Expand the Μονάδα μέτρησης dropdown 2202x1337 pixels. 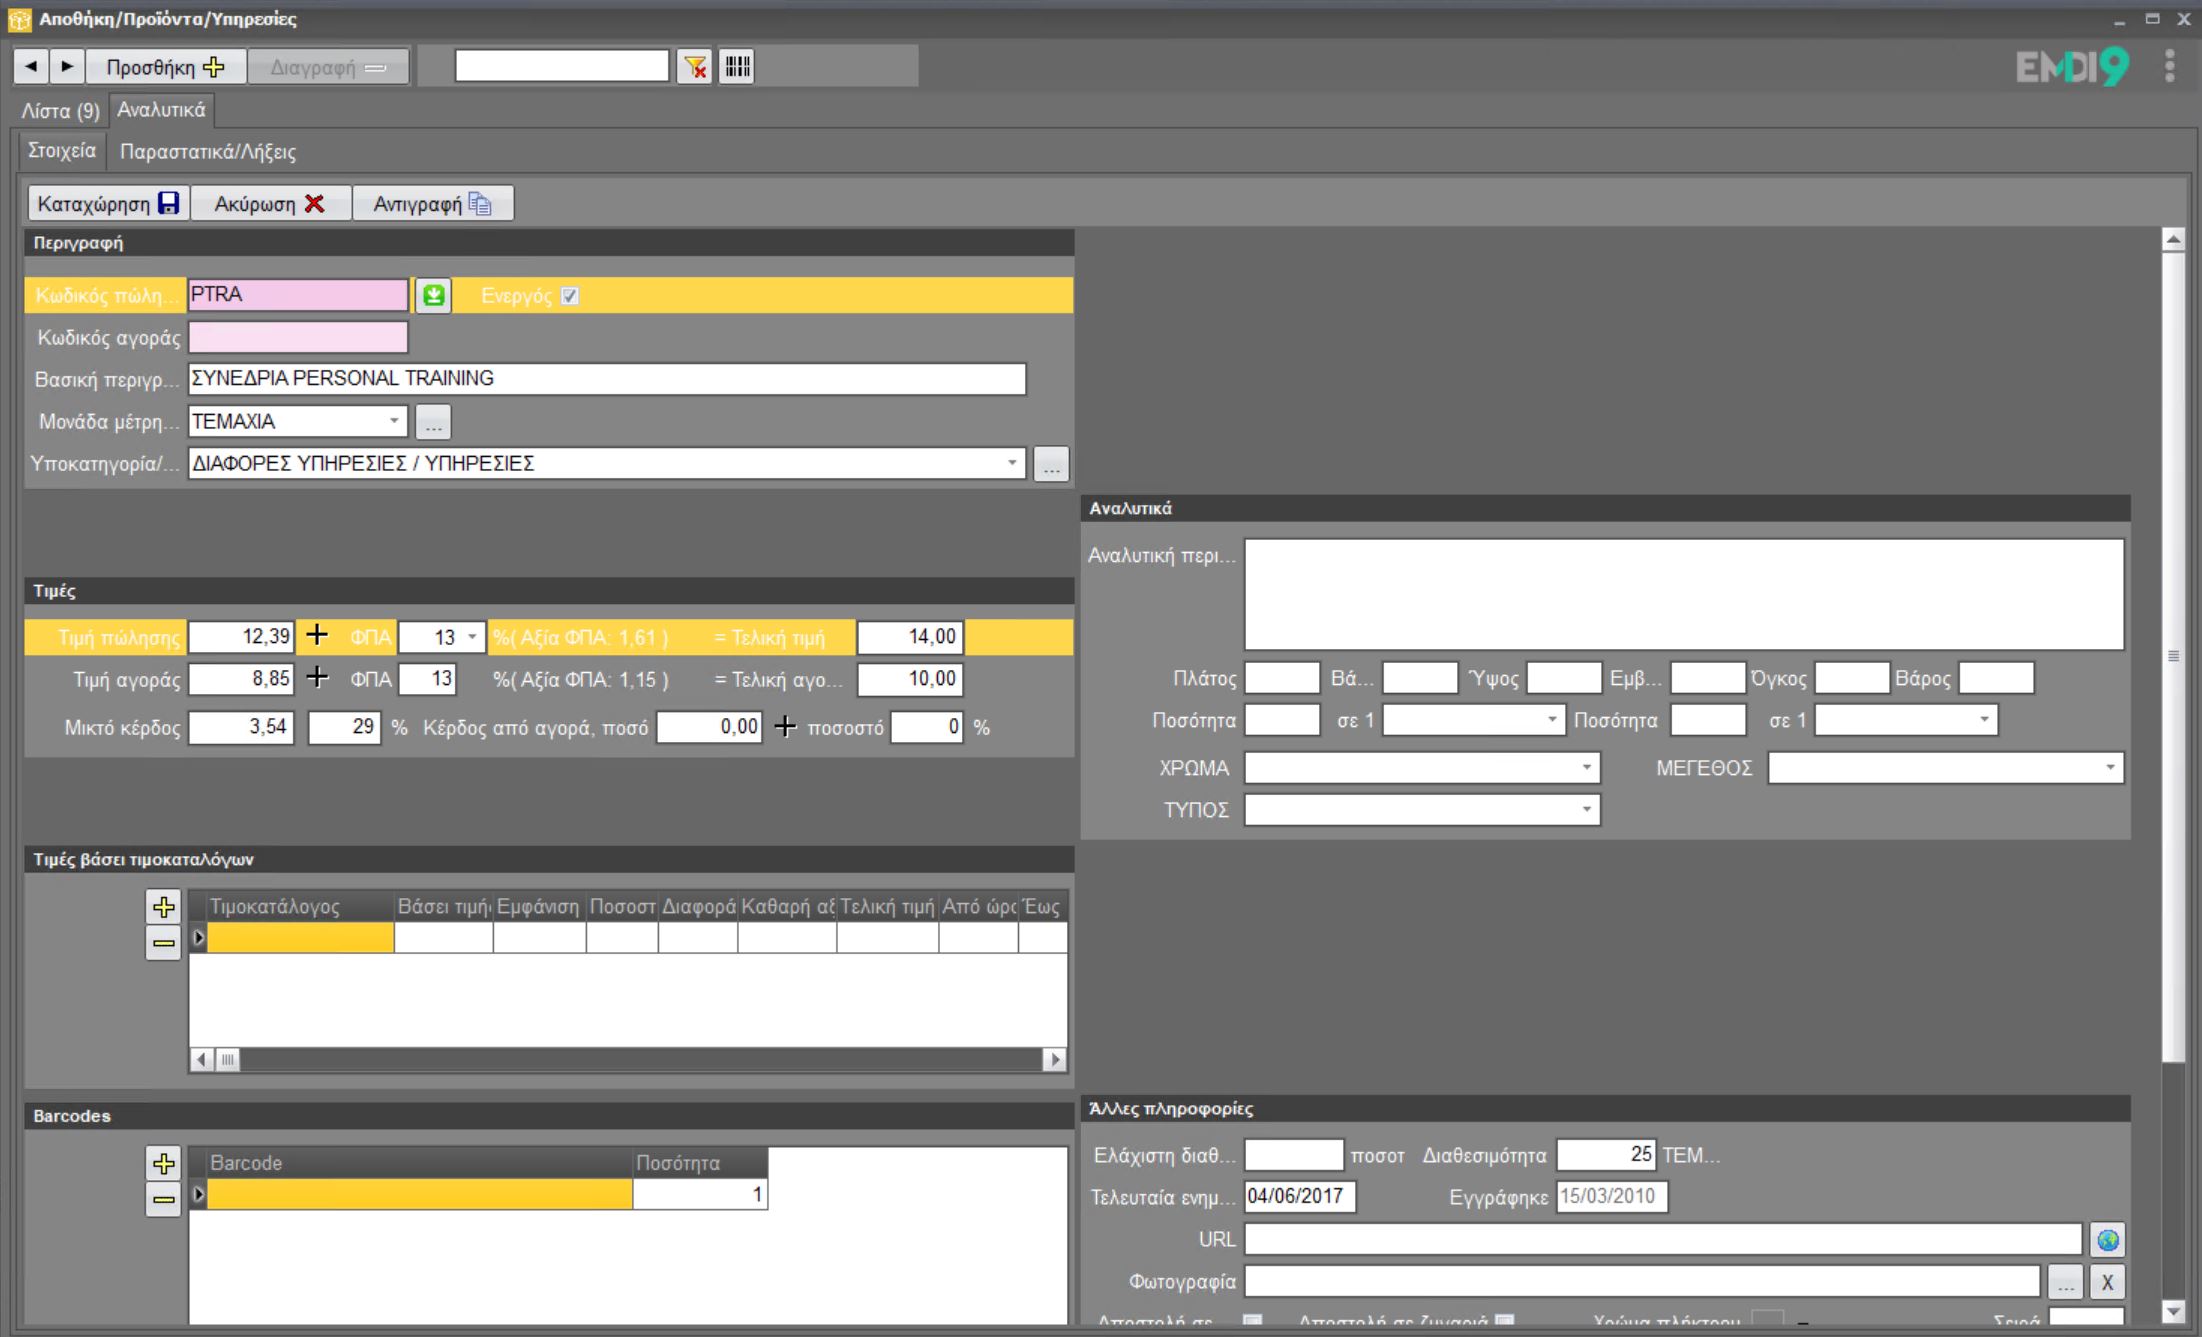click(x=394, y=421)
